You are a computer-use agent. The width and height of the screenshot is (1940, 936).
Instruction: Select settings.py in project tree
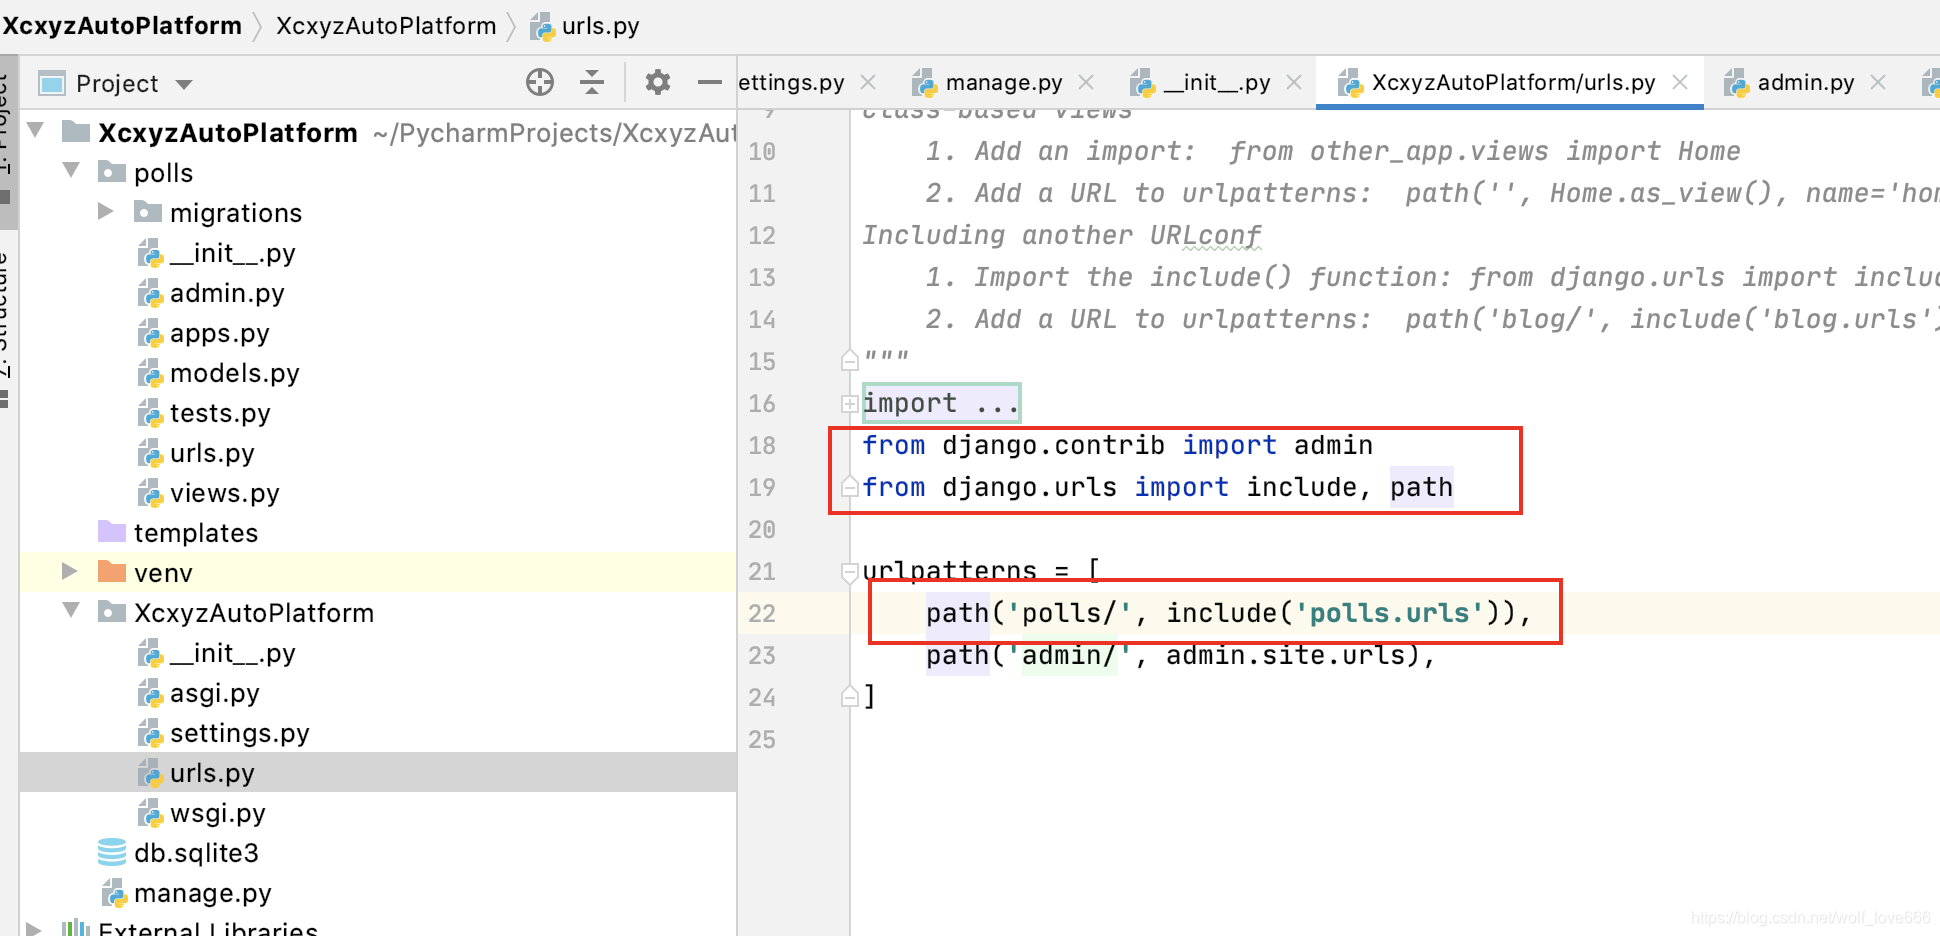click(239, 733)
